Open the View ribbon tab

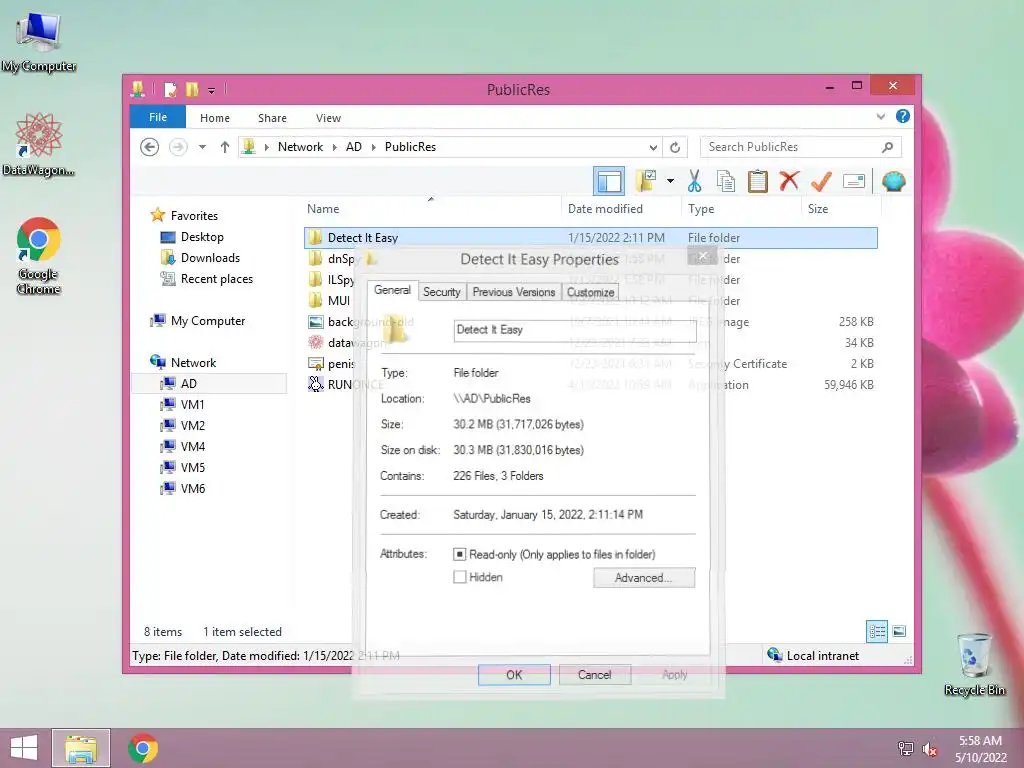(328, 118)
